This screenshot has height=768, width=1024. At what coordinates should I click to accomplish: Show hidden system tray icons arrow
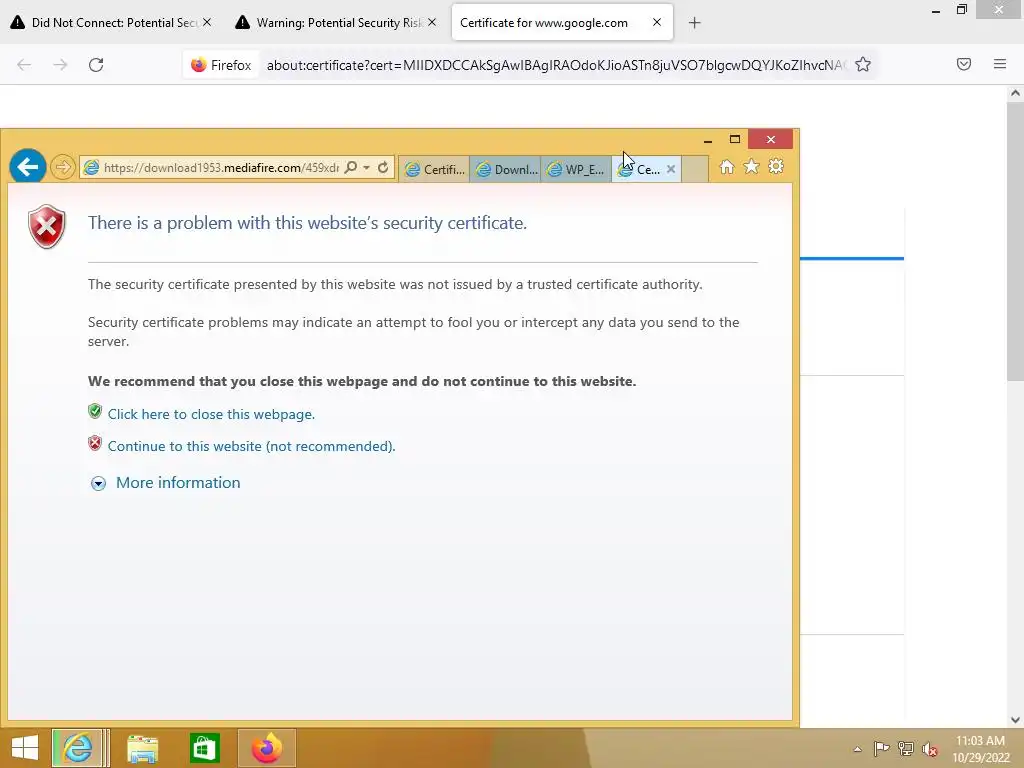click(857, 749)
